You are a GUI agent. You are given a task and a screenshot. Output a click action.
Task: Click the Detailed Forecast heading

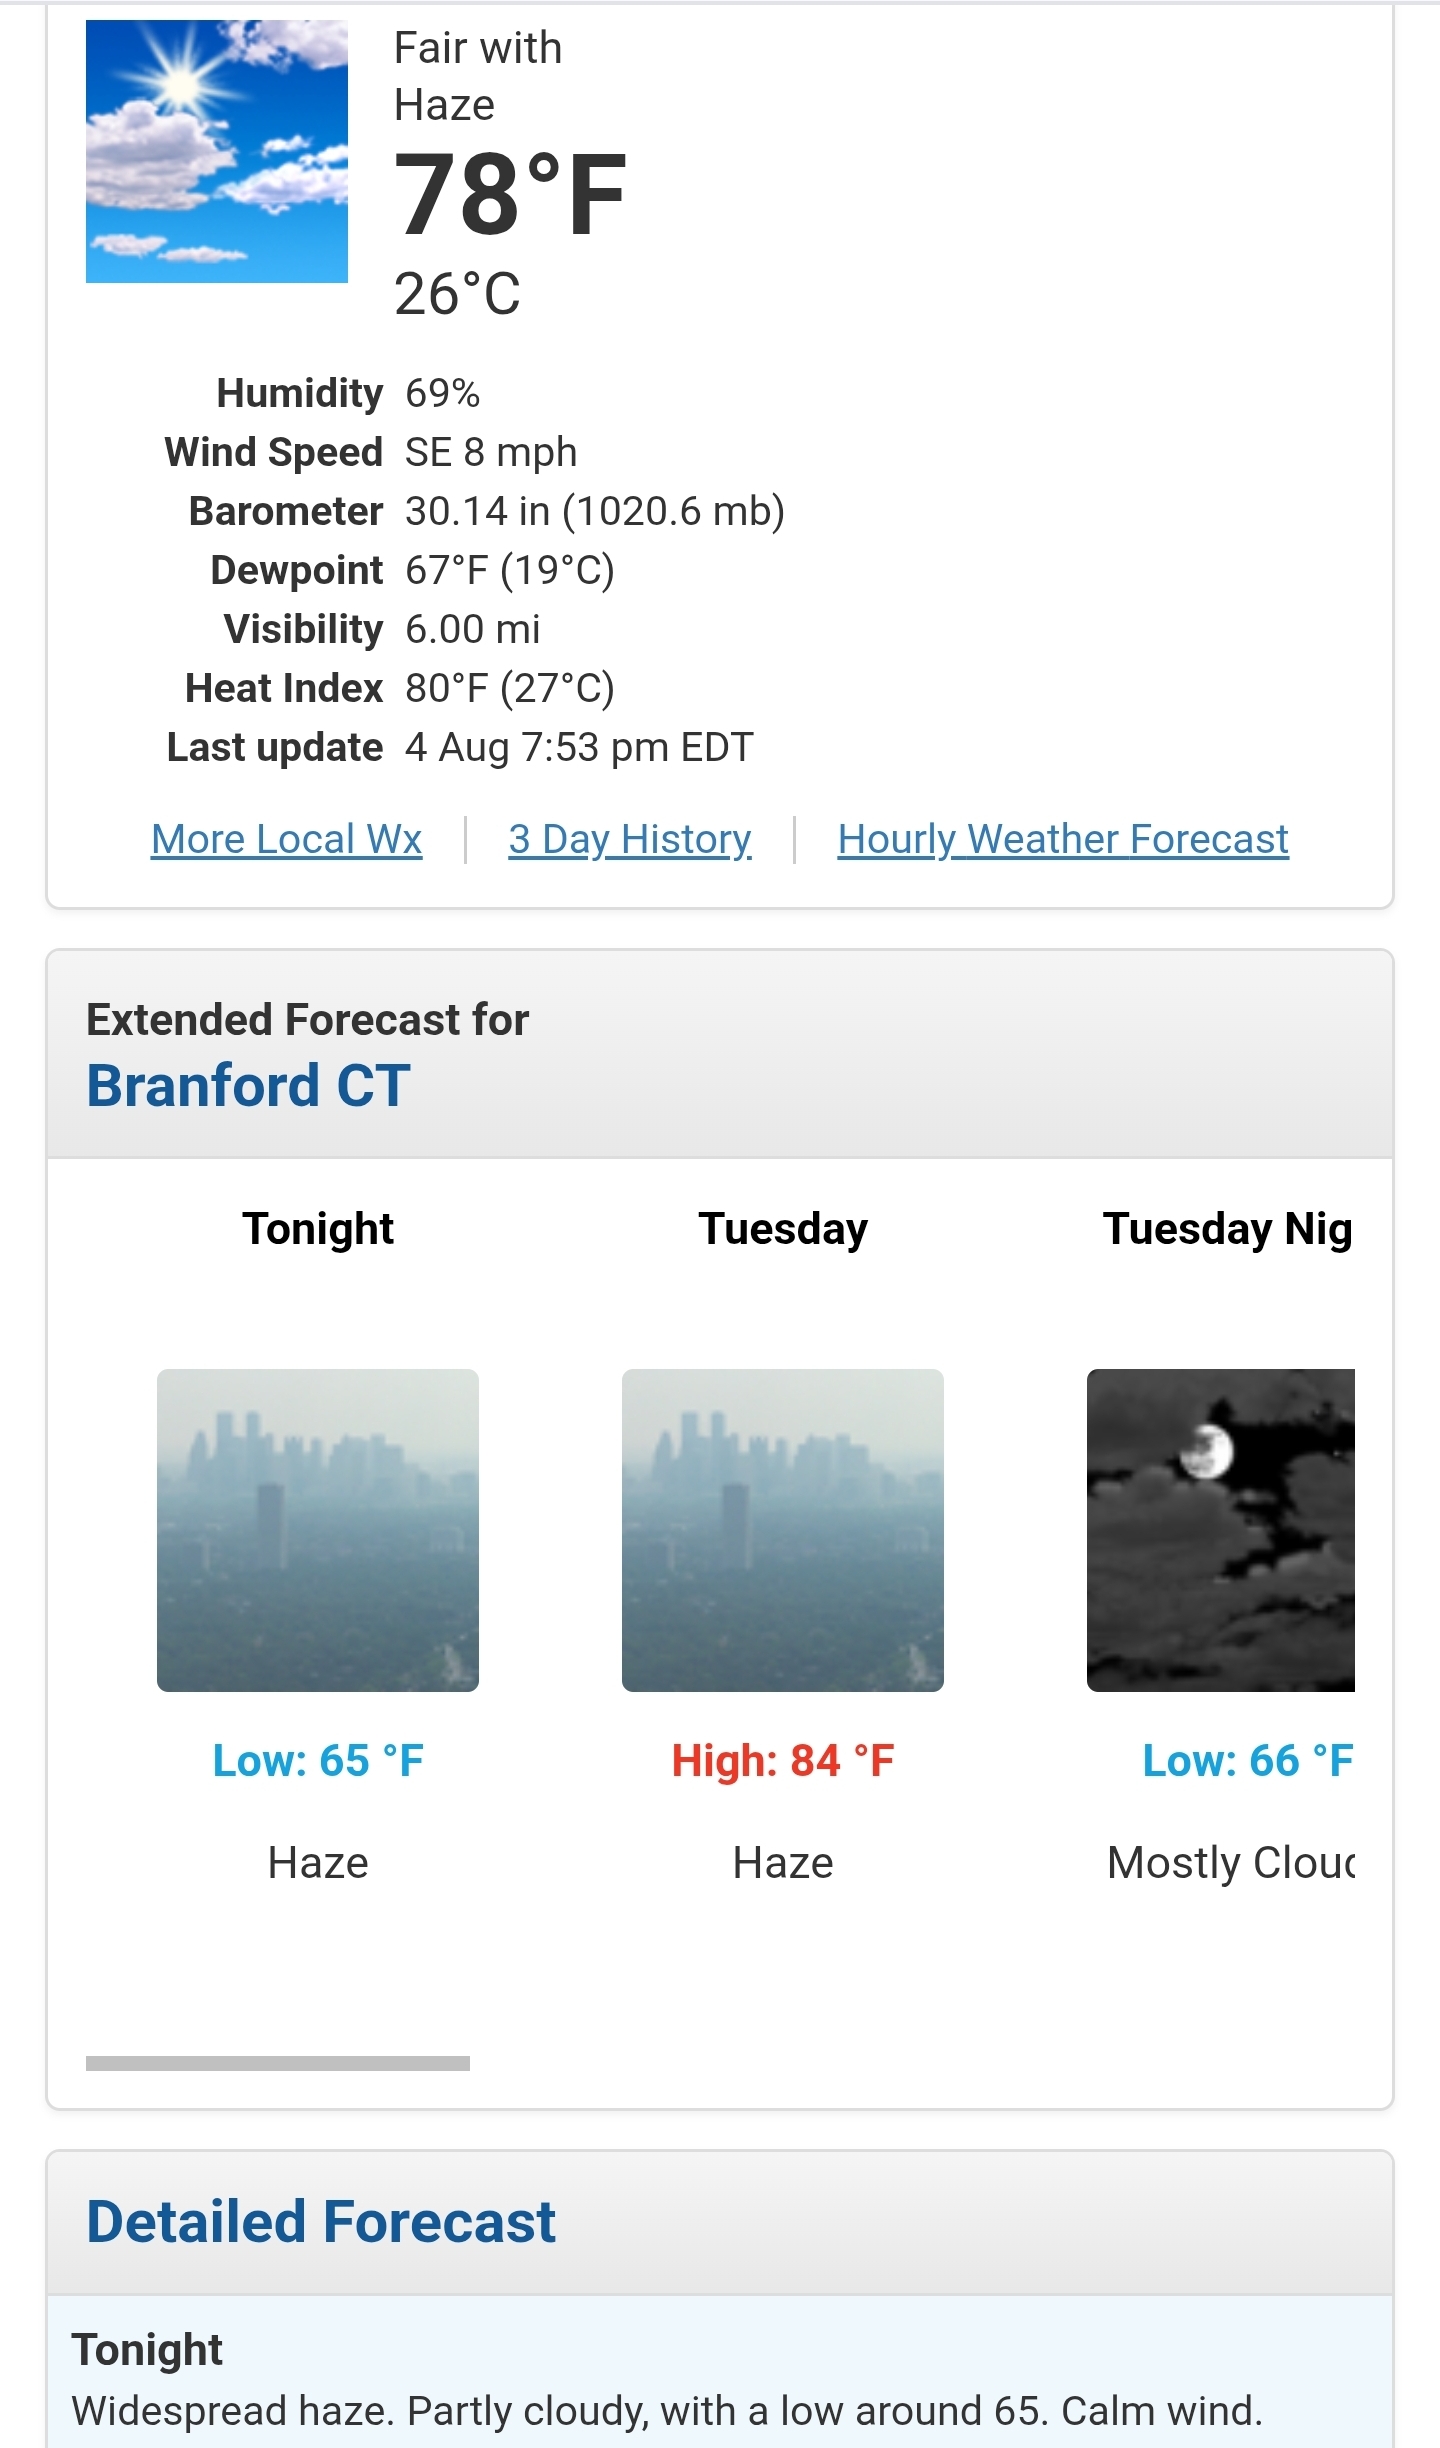pos(321,2222)
